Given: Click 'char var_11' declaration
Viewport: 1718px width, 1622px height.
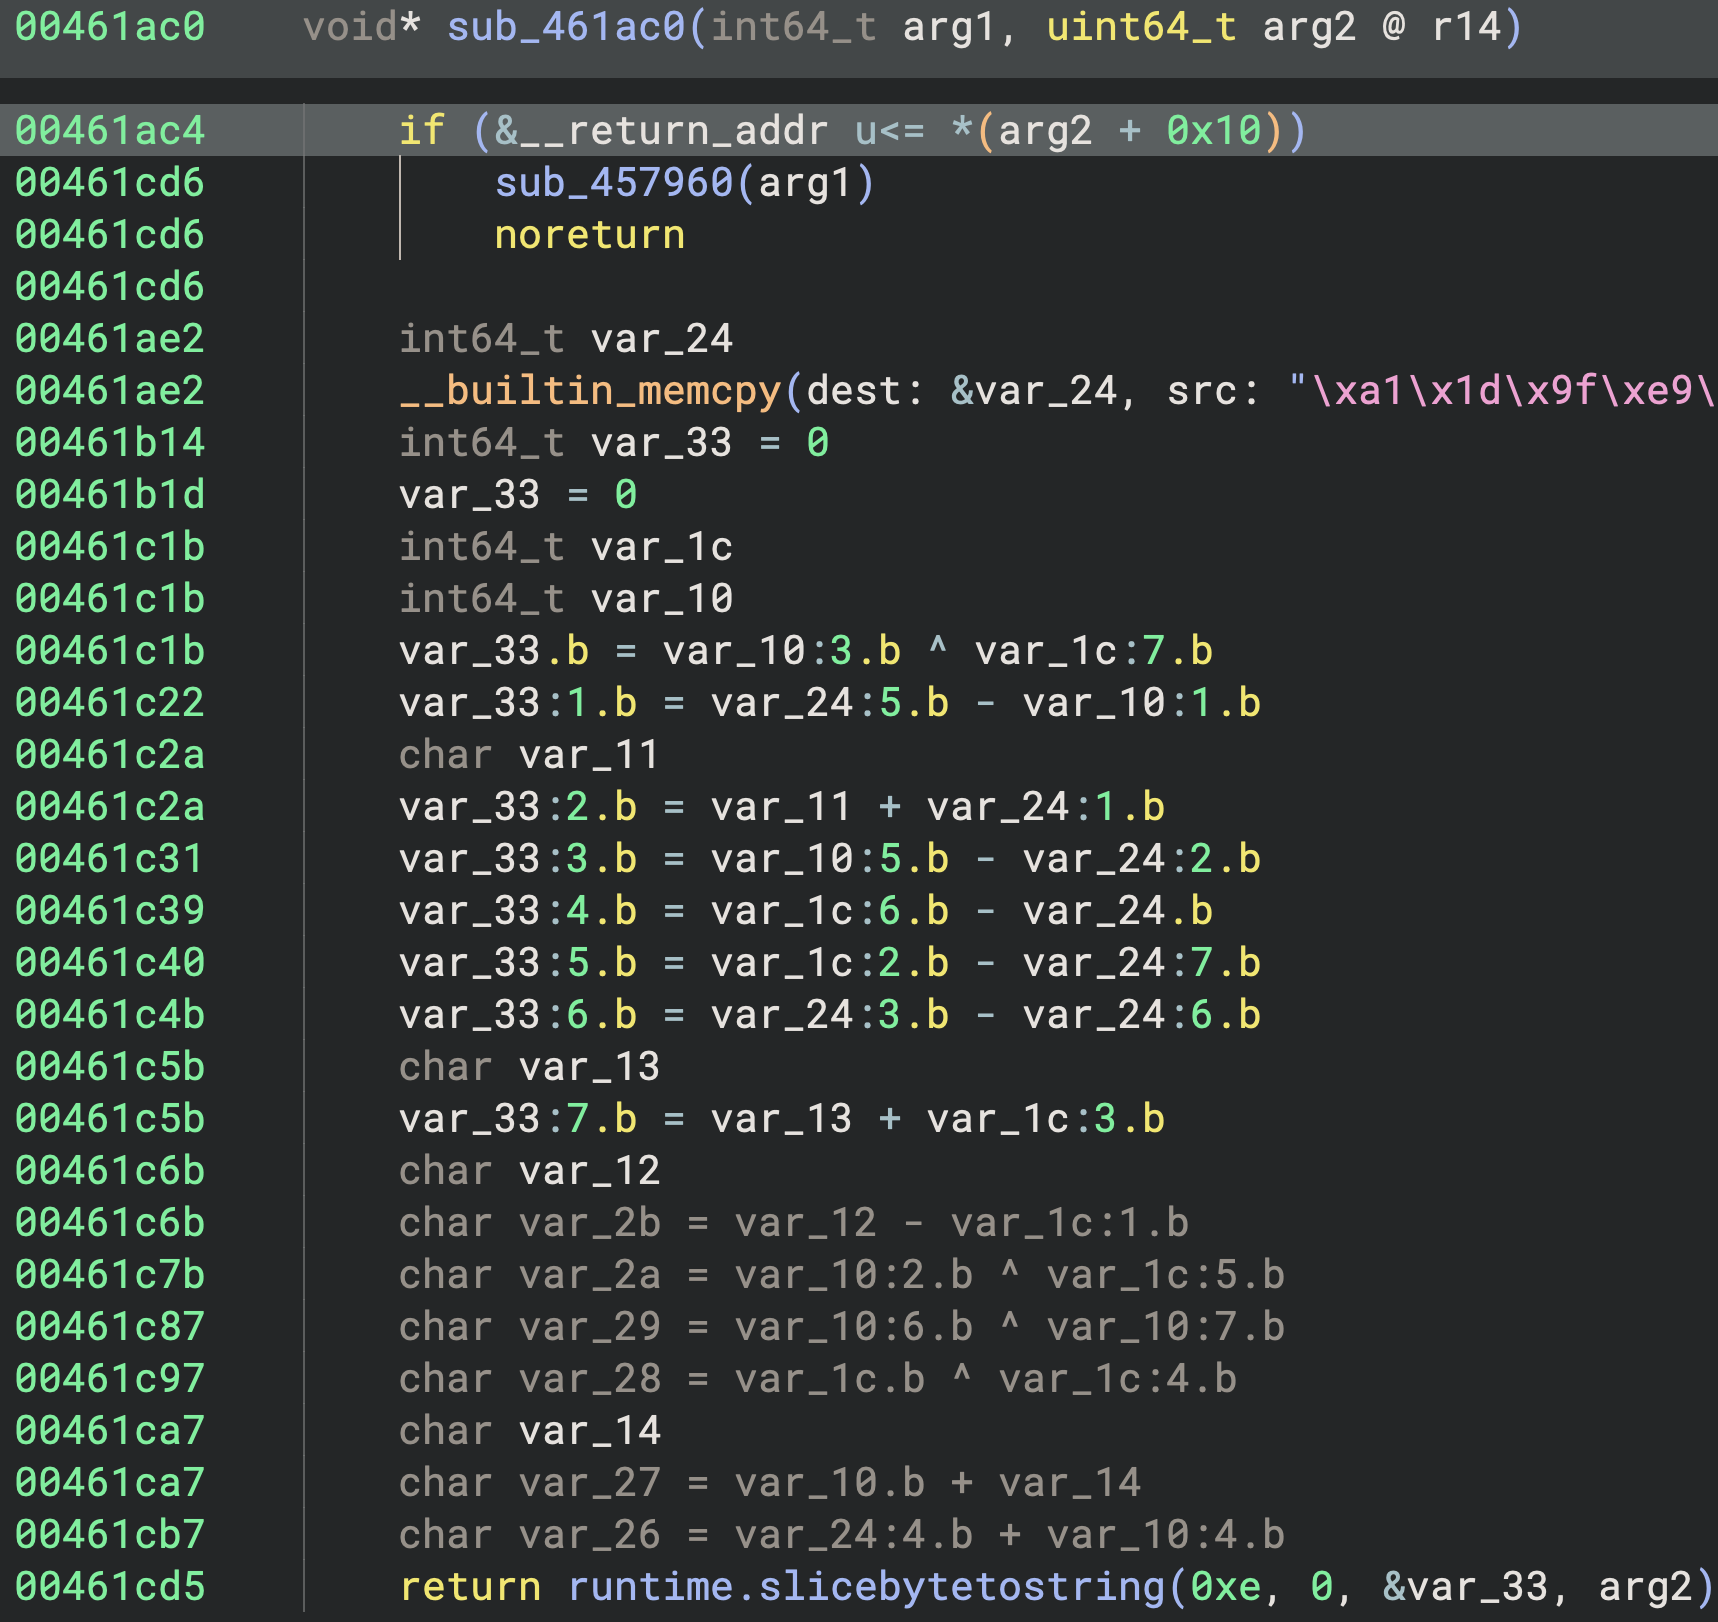Looking at the screenshot, I should click(529, 755).
